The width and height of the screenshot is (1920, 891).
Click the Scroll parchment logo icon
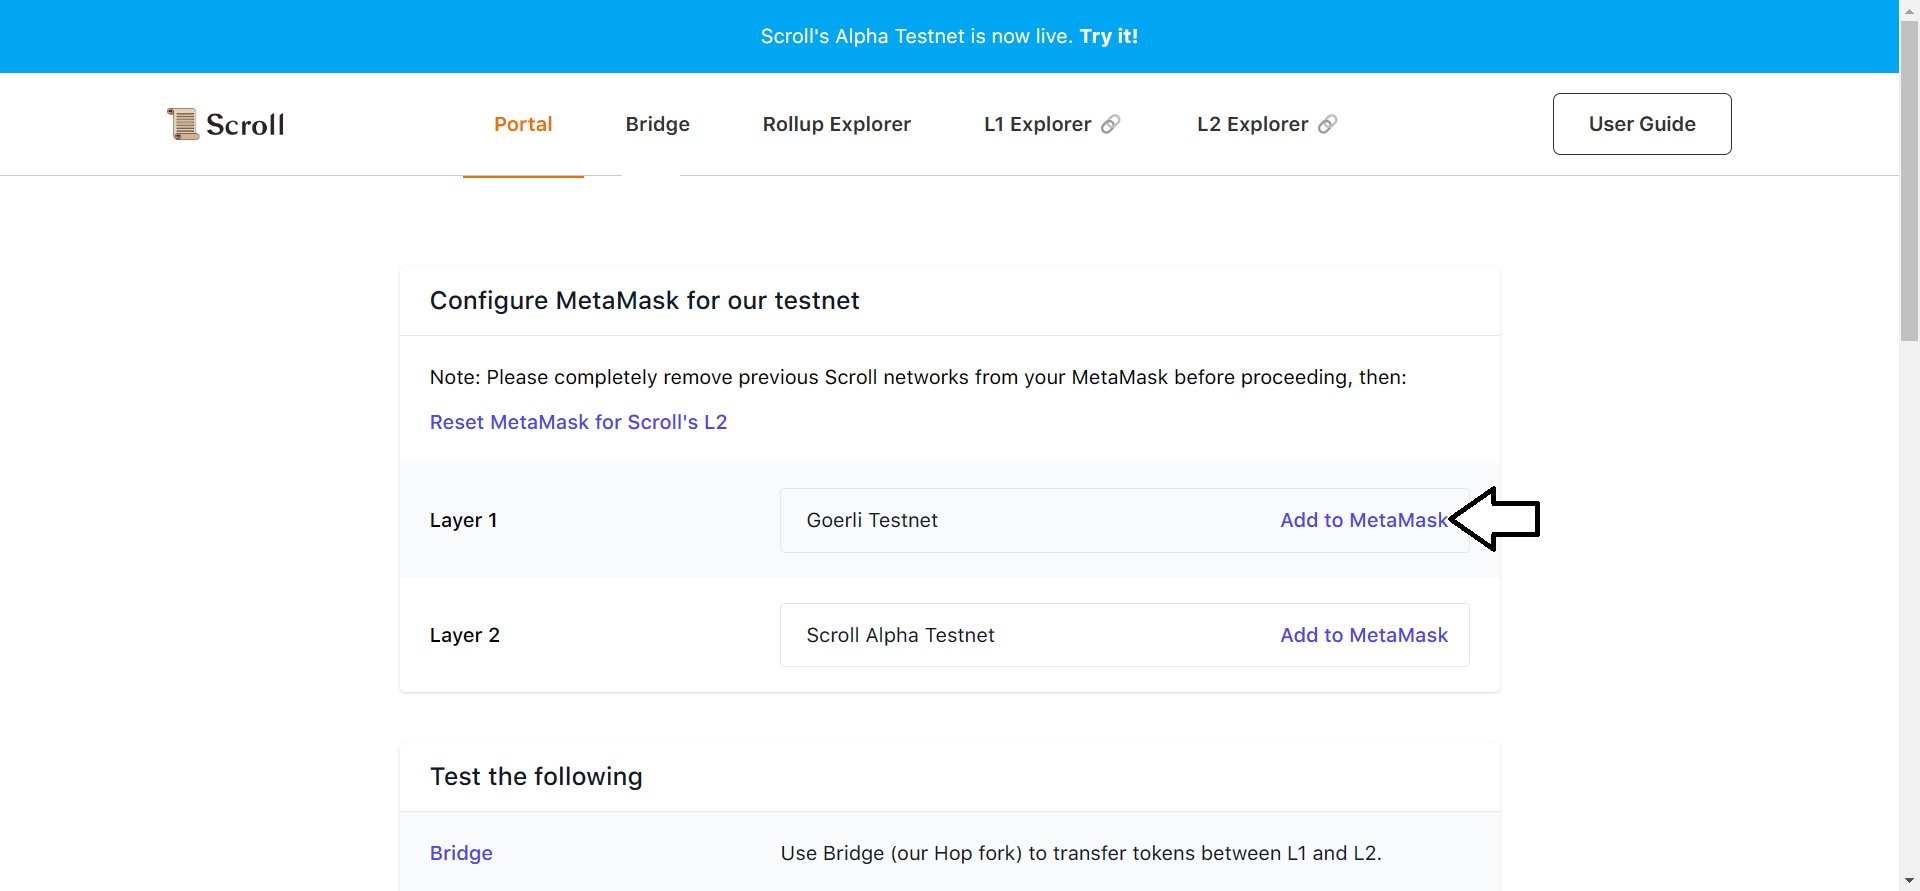(x=183, y=124)
